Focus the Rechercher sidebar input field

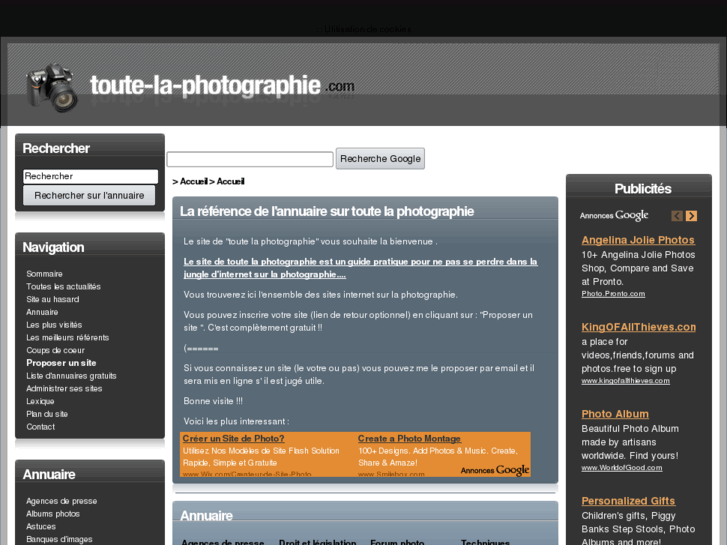(x=90, y=176)
